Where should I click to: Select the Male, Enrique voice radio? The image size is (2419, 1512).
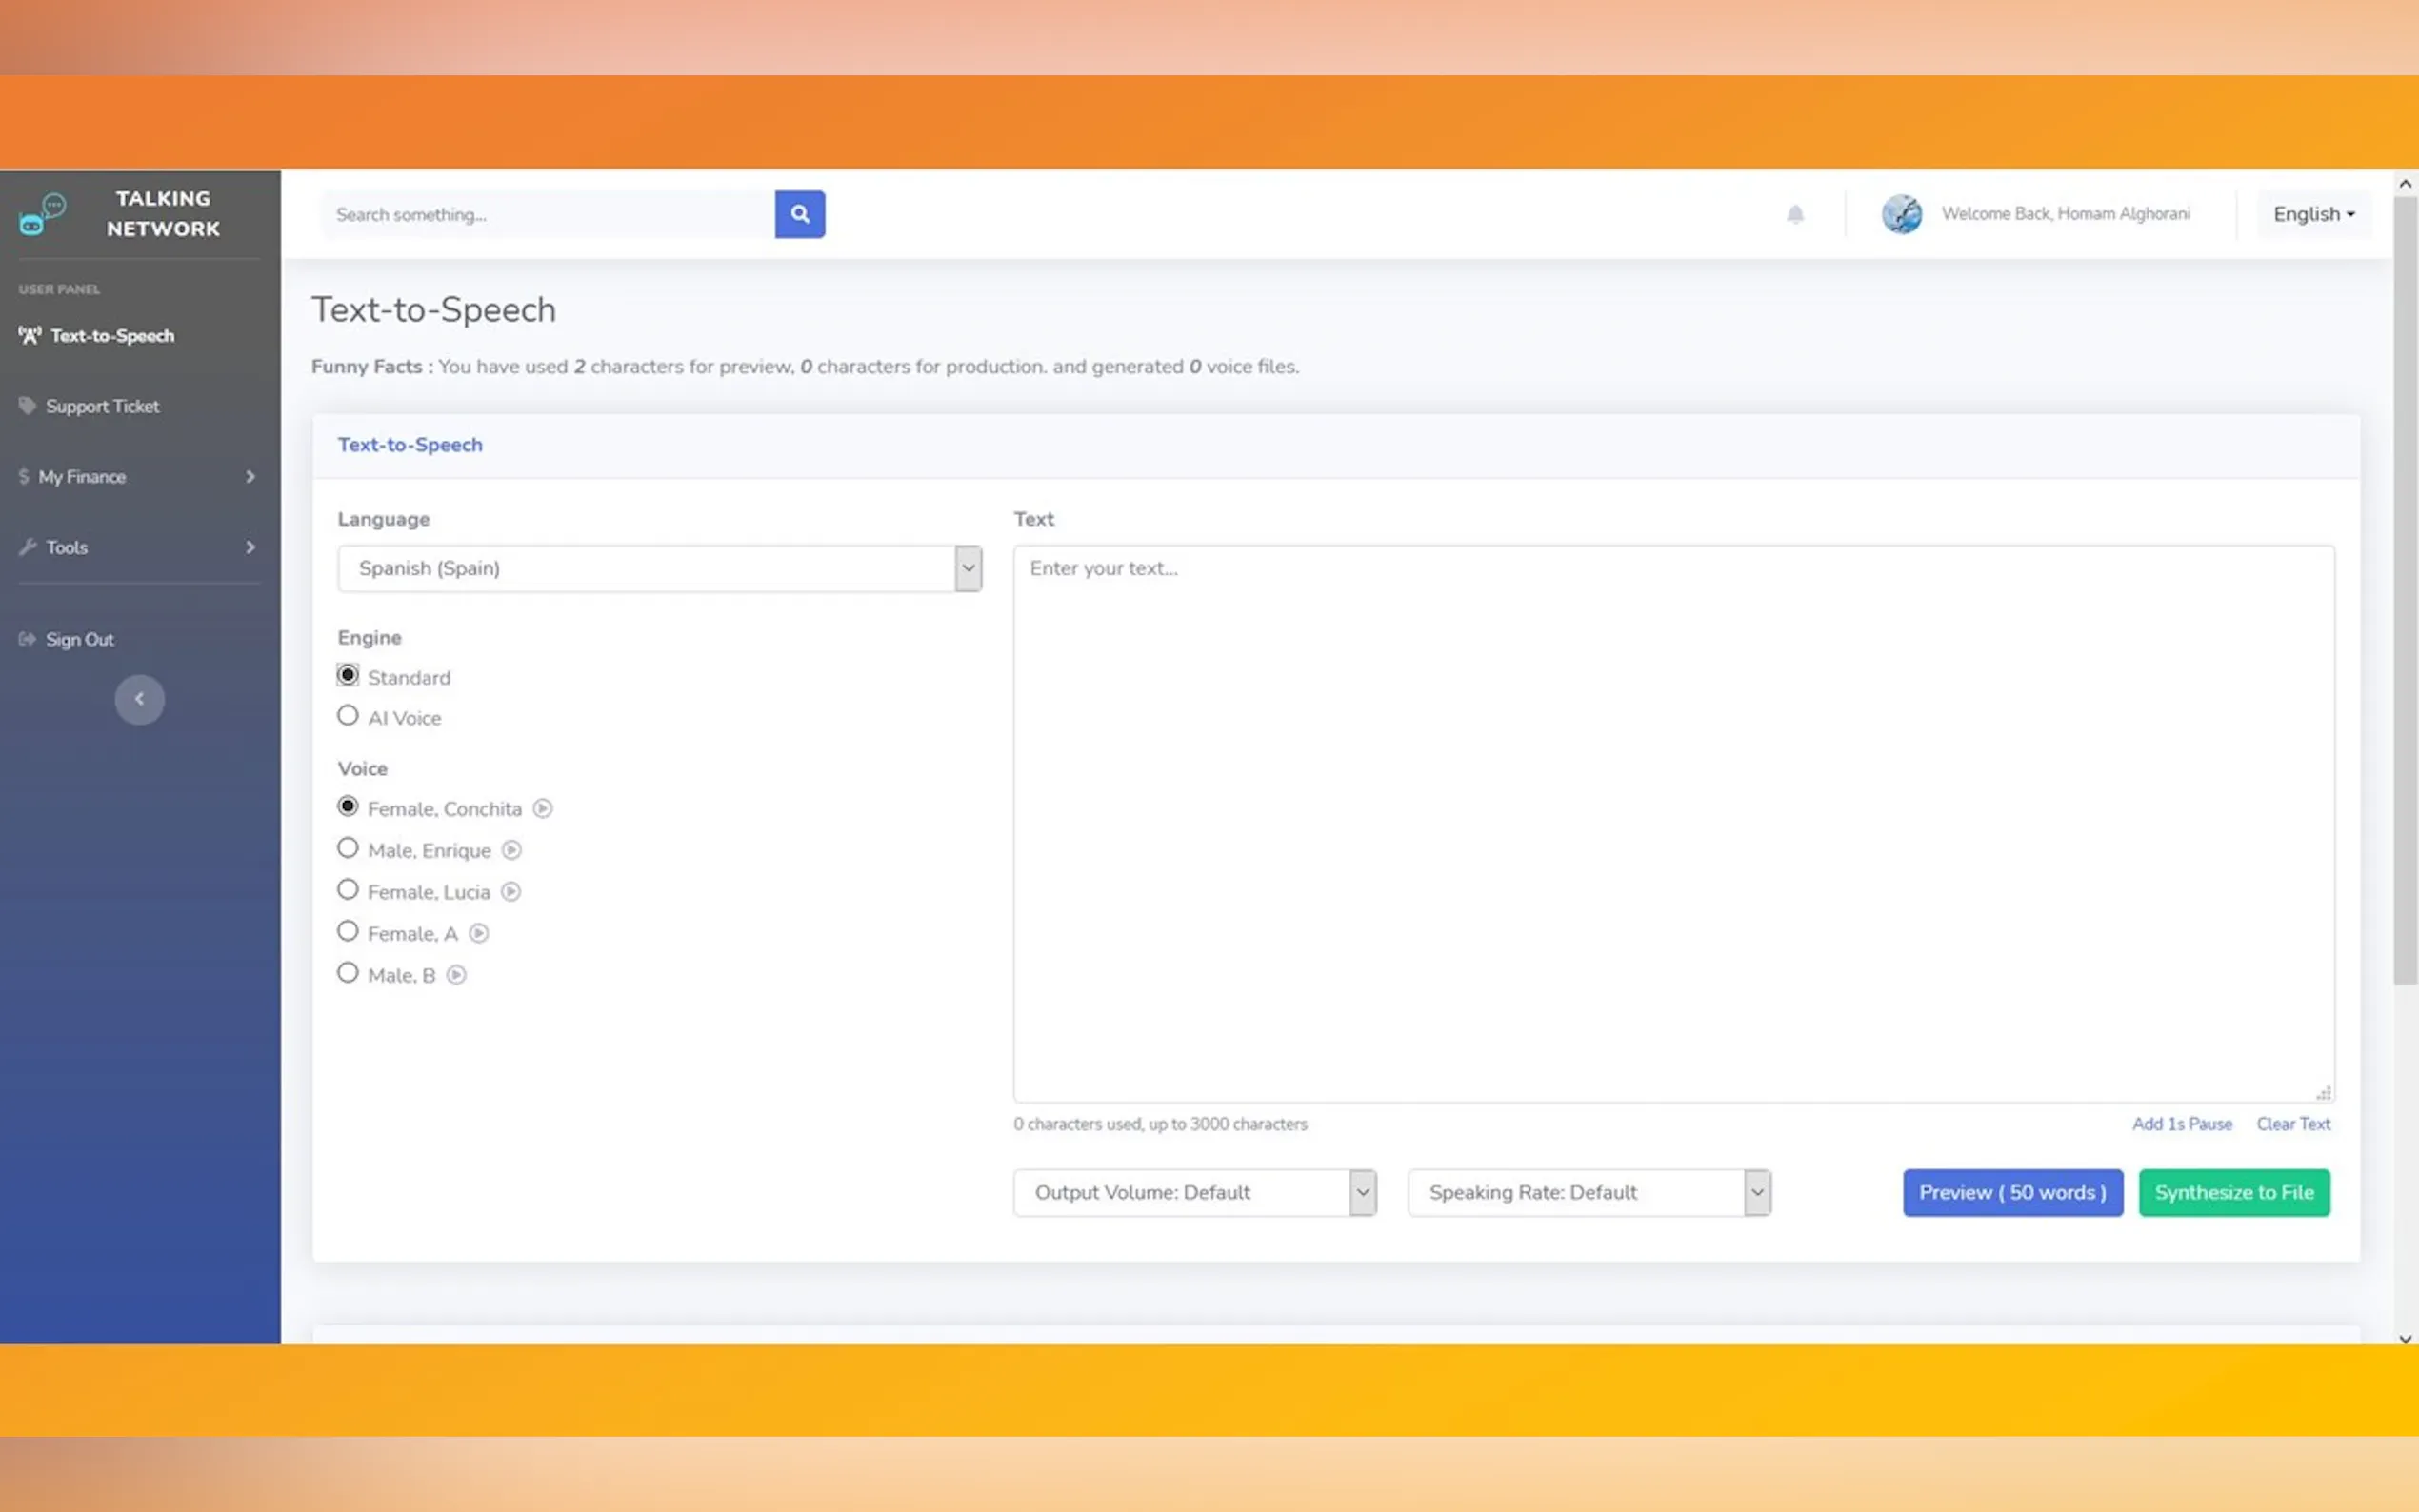pyautogui.click(x=347, y=849)
